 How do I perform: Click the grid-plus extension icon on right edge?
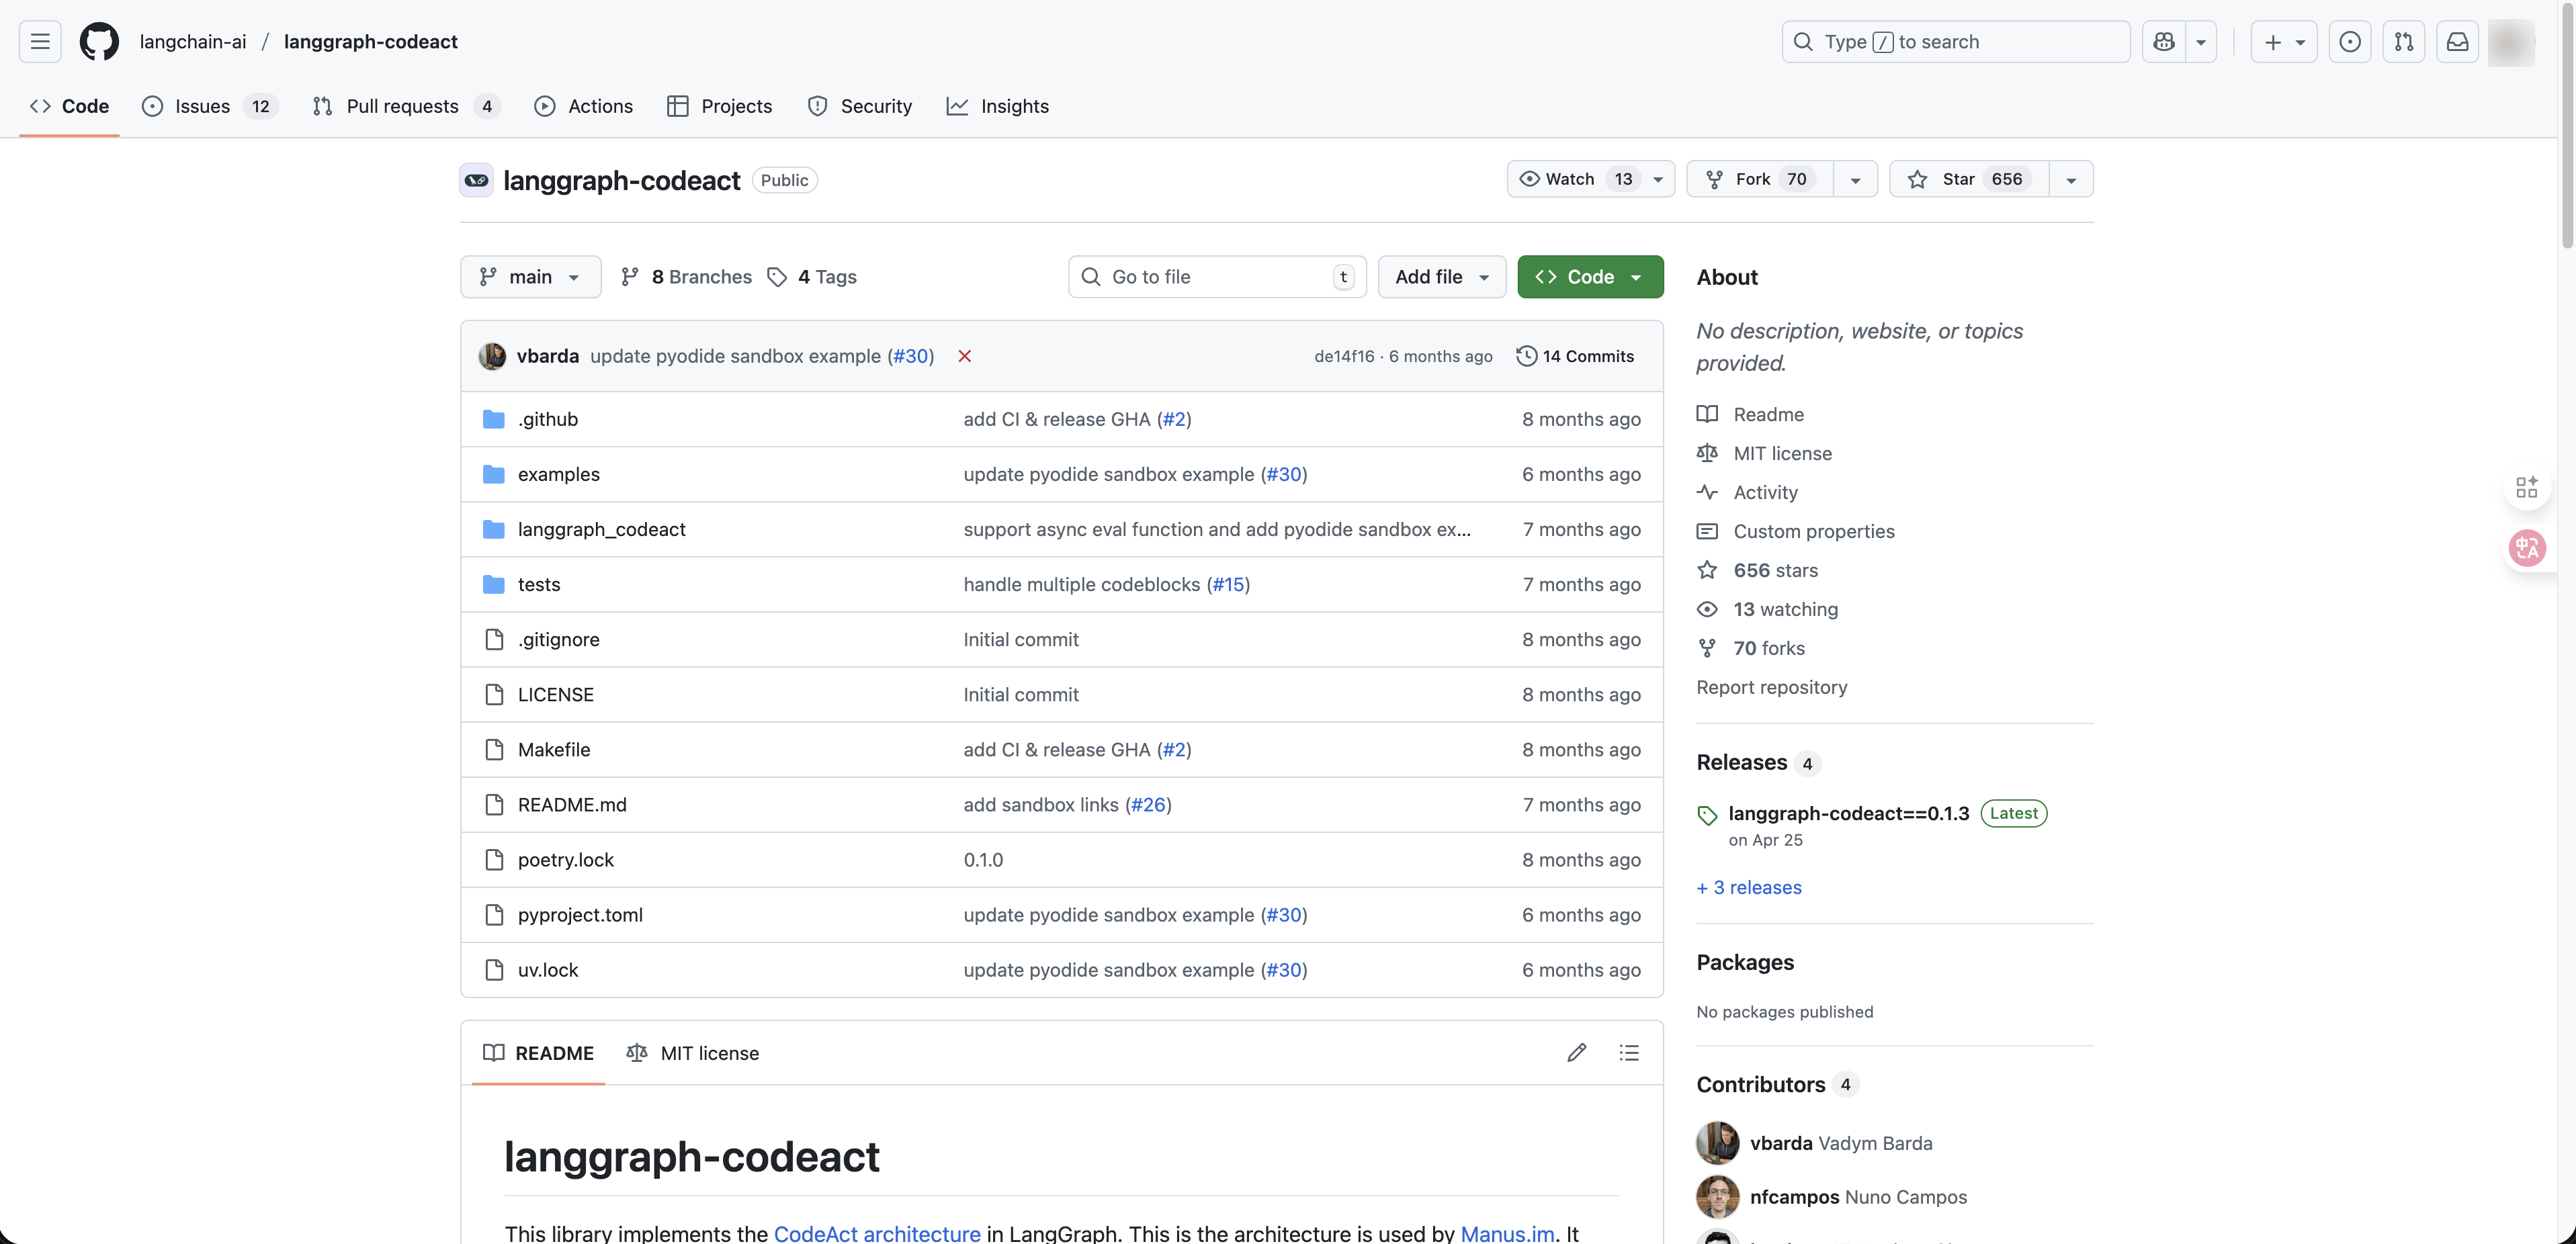[x=2527, y=487]
